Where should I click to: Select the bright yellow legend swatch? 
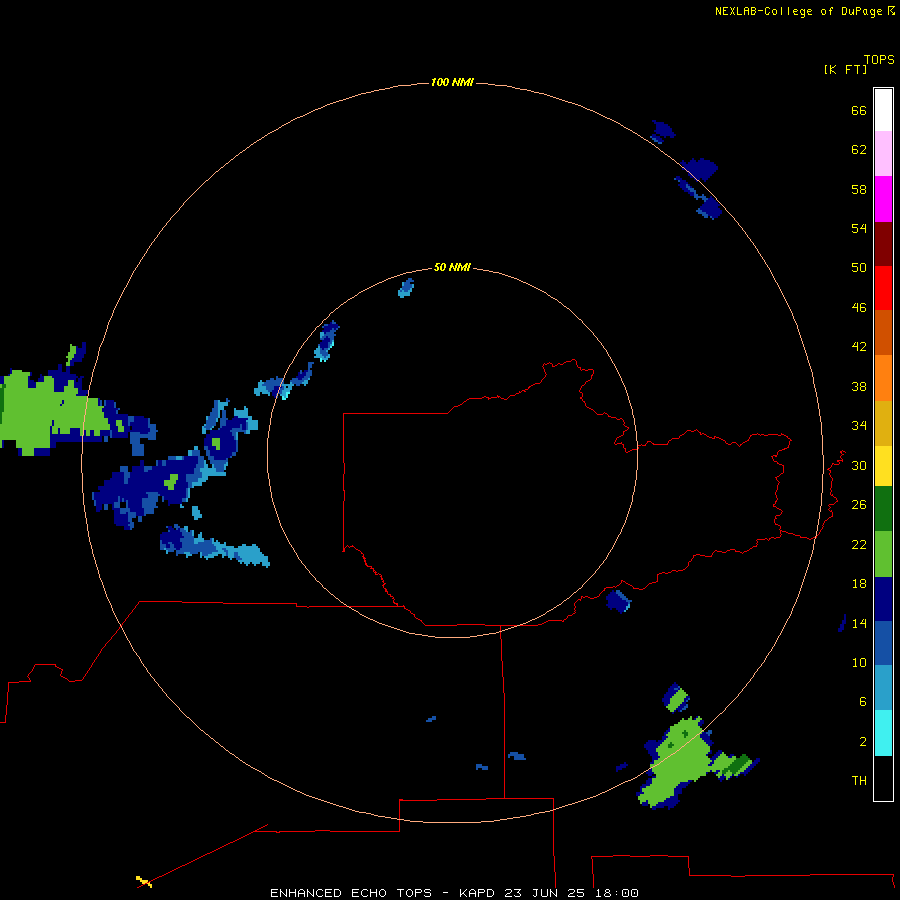pyautogui.click(x=883, y=466)
